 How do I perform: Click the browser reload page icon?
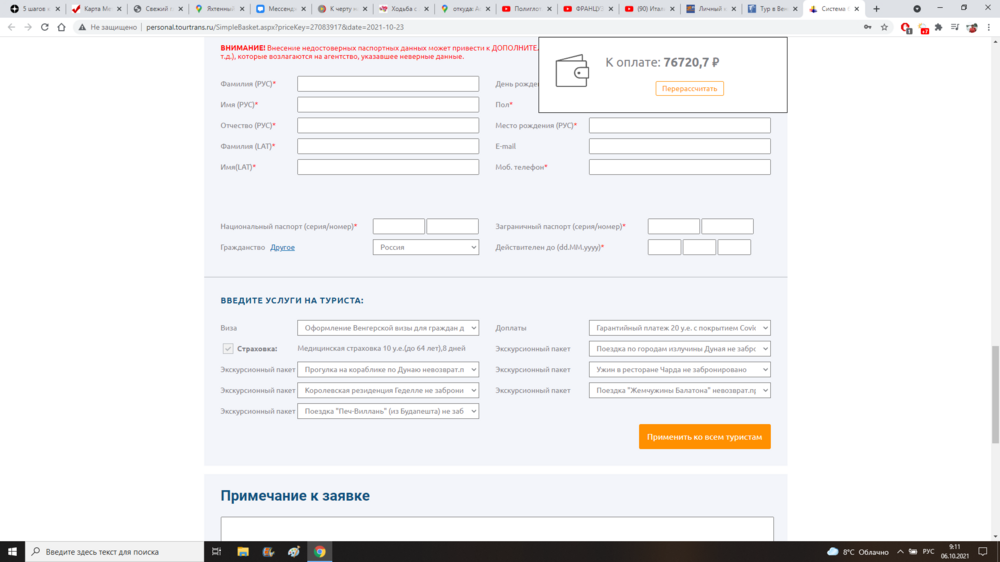coord(45,27)
